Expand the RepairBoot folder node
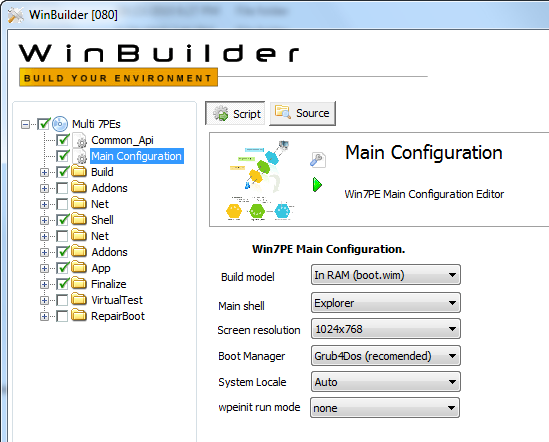 click(44, 316)
